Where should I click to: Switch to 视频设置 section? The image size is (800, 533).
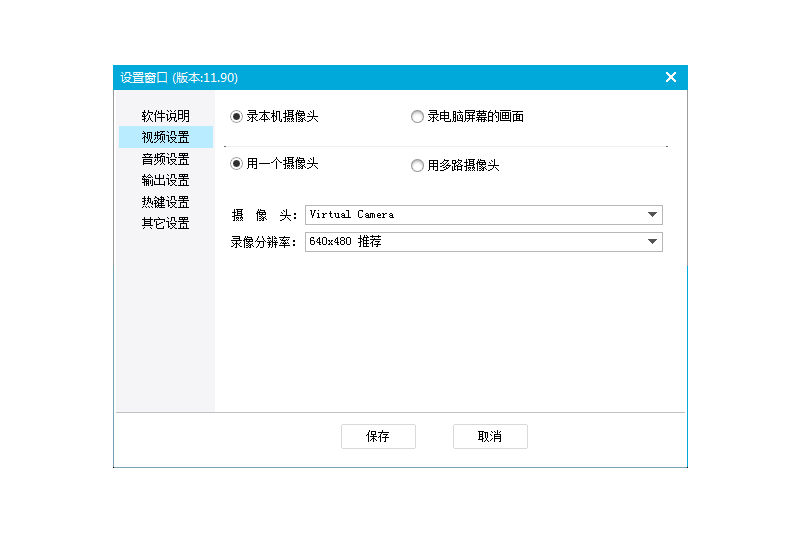click(x=165, y=137)
